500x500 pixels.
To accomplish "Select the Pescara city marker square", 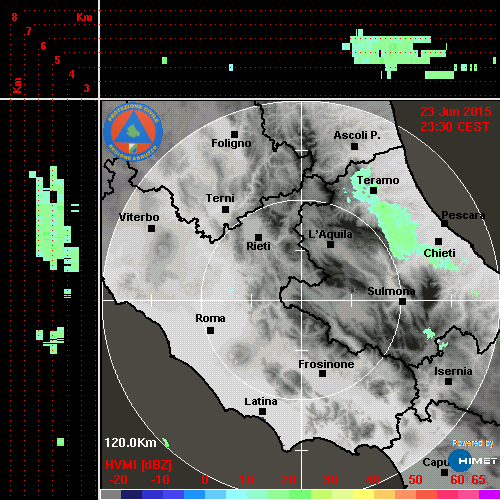I will 445,223.
